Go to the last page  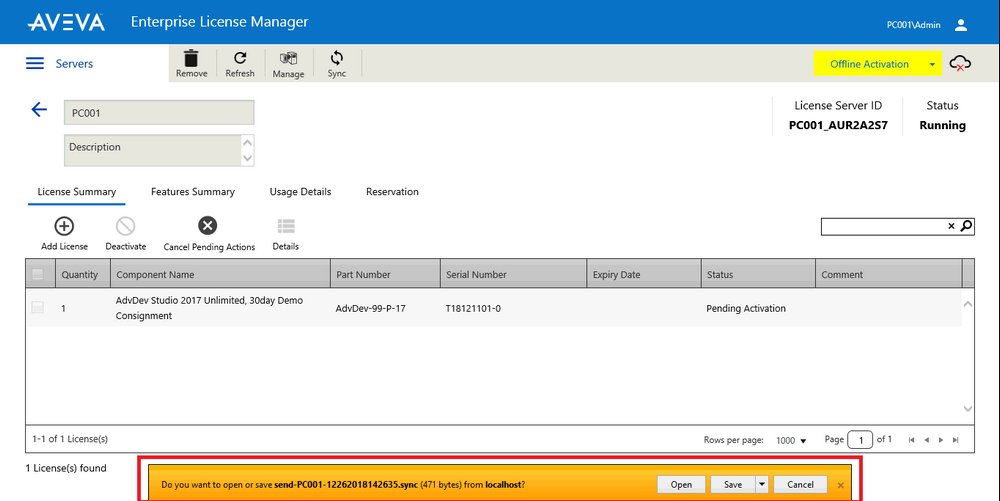tap(955, 440)
